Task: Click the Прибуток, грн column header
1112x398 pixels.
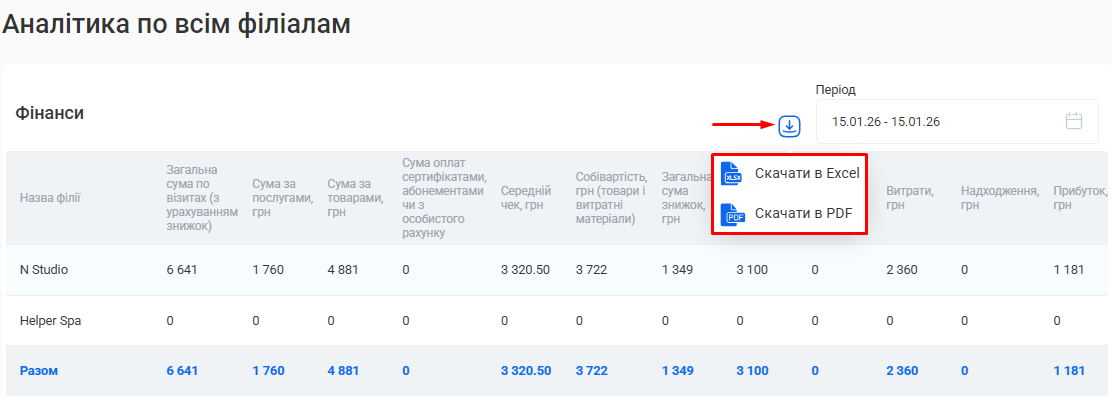Action: (x=1080, y=198)
